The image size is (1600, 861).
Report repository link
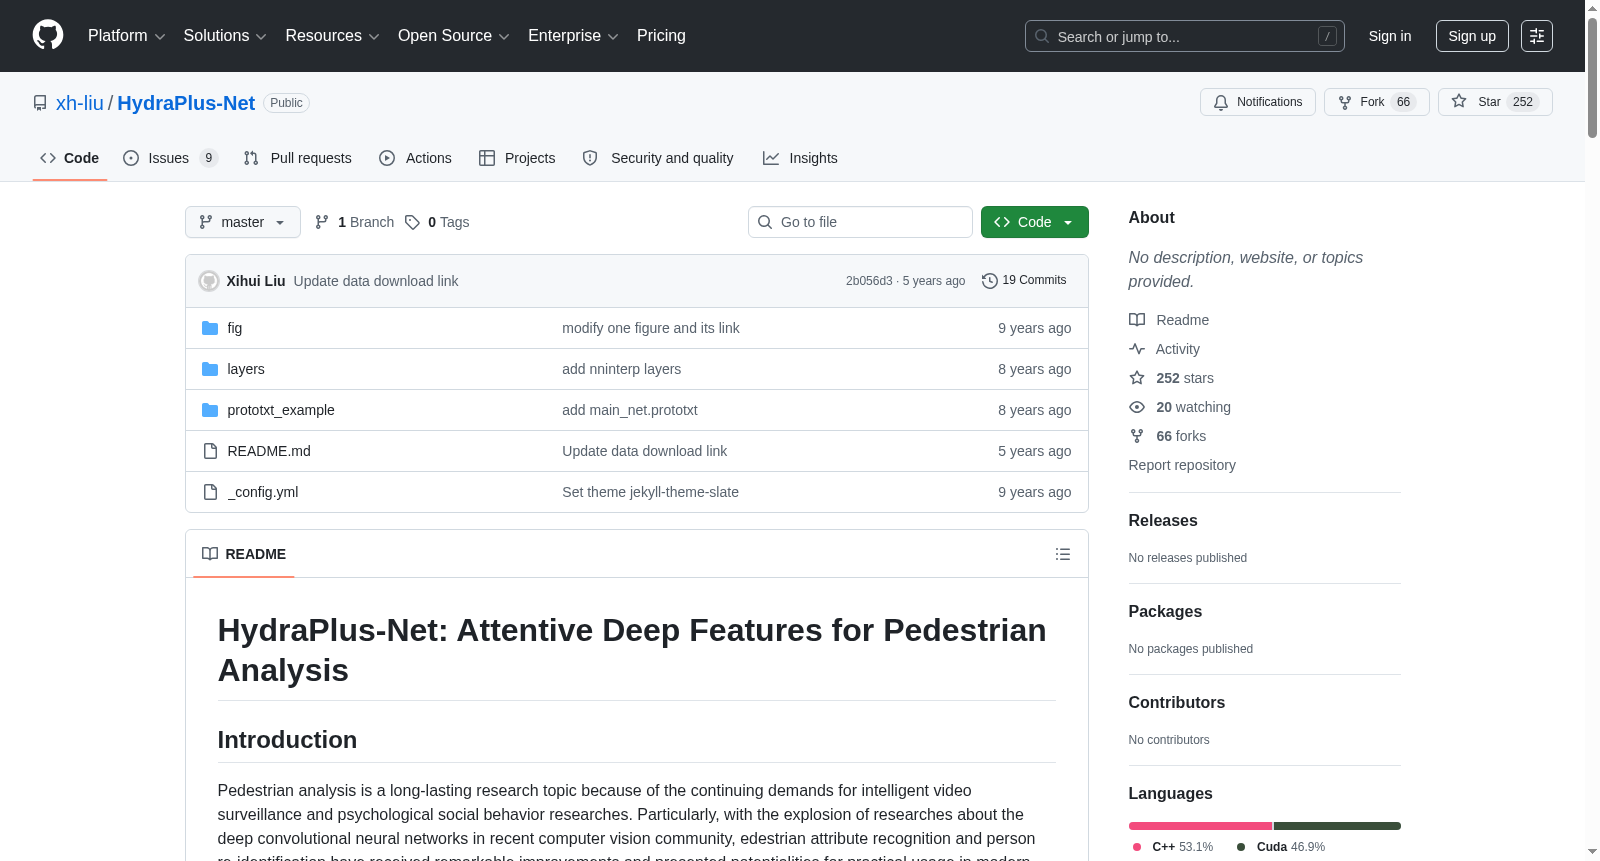pyautogui.click(x=1182, y=465)
